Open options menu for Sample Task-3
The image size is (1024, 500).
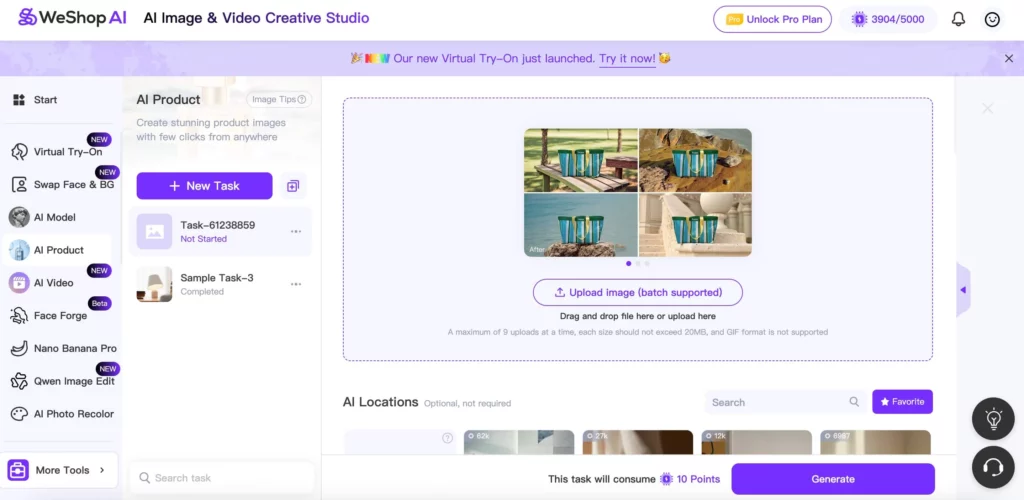(296, 284)
